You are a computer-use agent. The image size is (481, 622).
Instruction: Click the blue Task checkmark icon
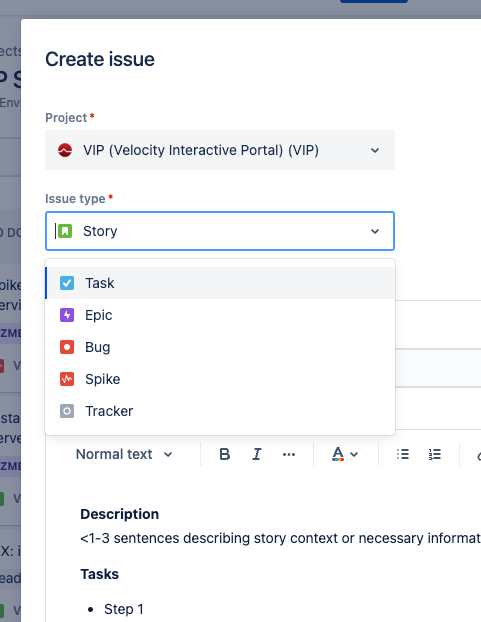67,283
